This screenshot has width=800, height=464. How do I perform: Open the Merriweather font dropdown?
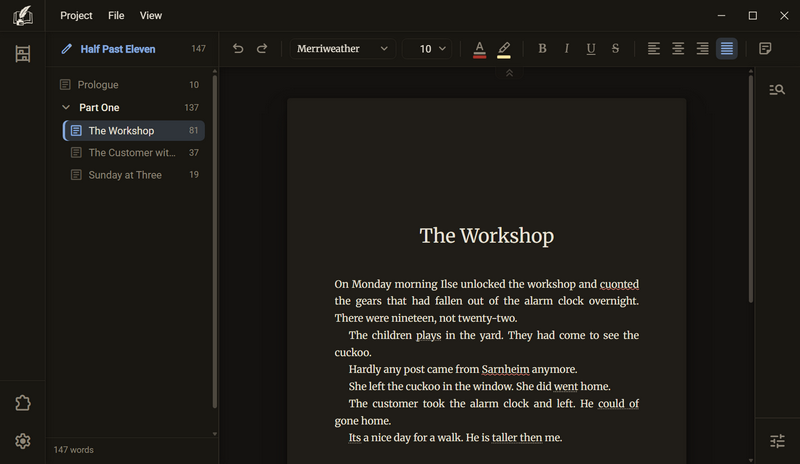[342, 48]
